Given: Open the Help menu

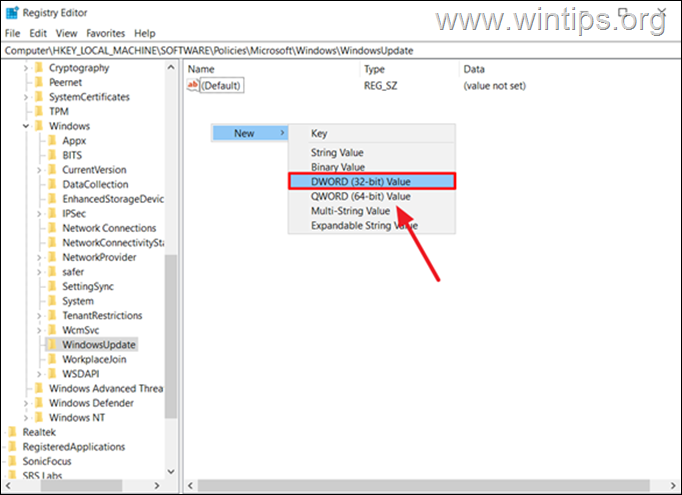Looking at the screenshot, I should 144,33.
